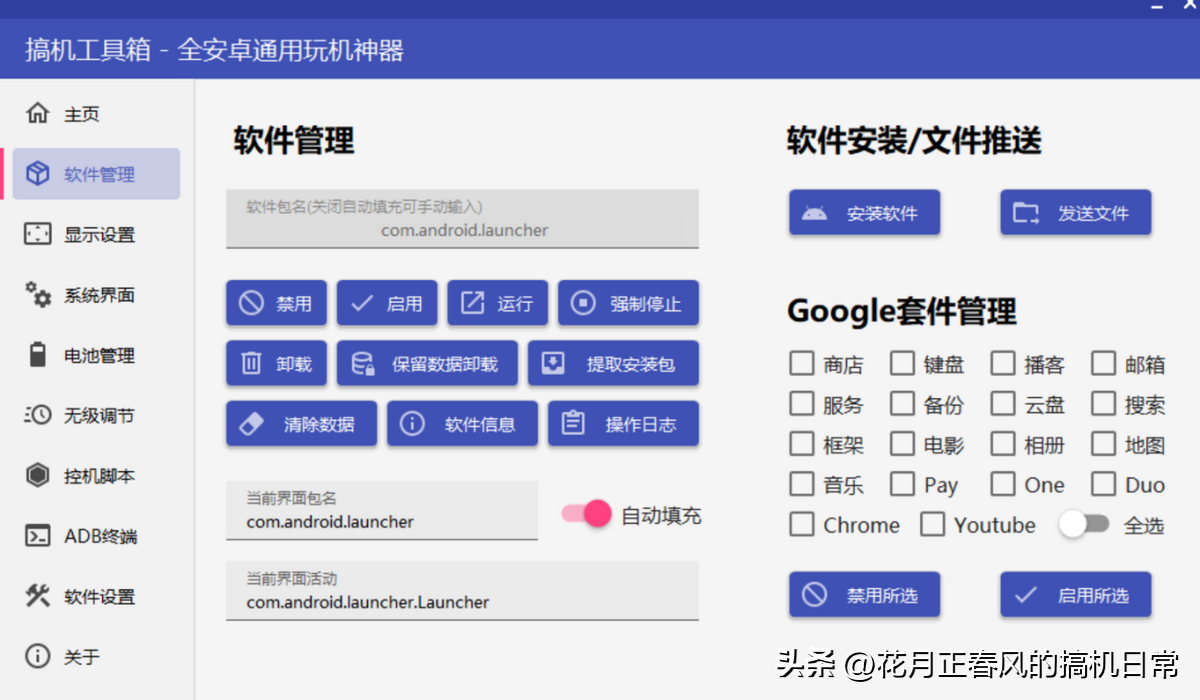The image size is (1200, 700).
Task: Click the stop-circle icon on 强制停止
Action: (583, 304)
